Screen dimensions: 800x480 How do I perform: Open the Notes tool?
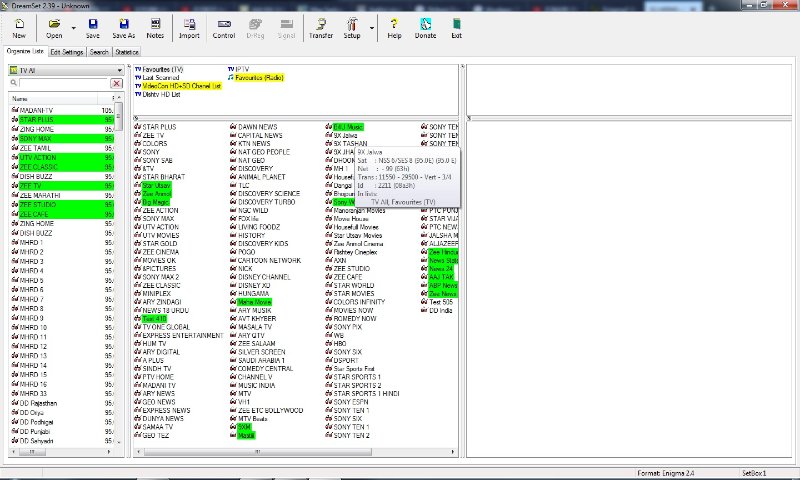tap(155, 28)
